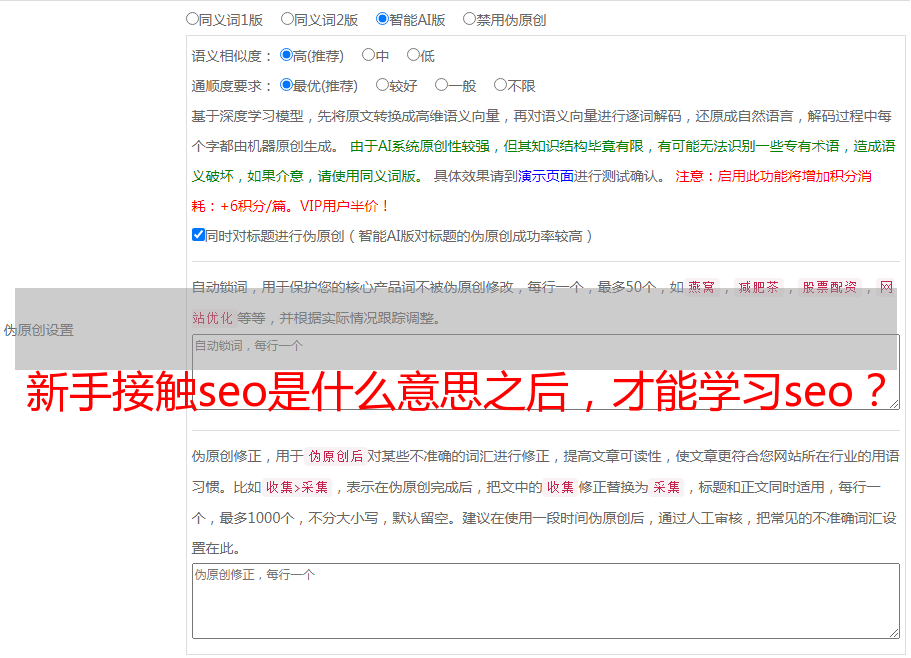The image size is (911, 658).
Task: Set 语义相似度 to 高(推荐)
Action: 286,55
